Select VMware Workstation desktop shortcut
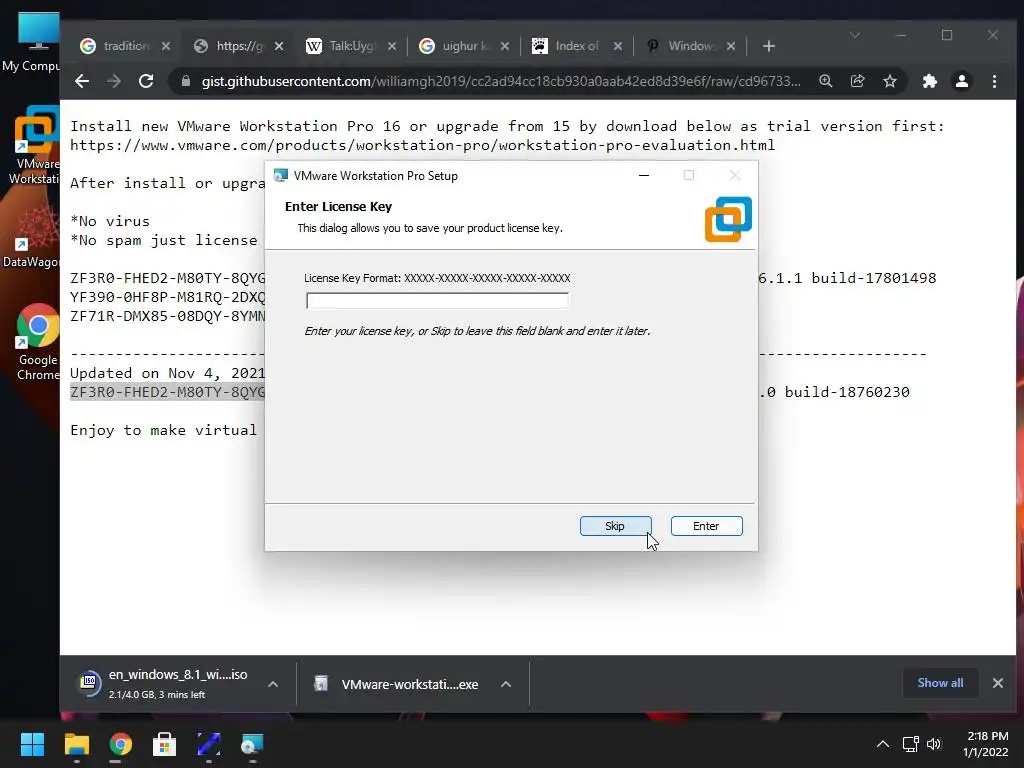 34,145
